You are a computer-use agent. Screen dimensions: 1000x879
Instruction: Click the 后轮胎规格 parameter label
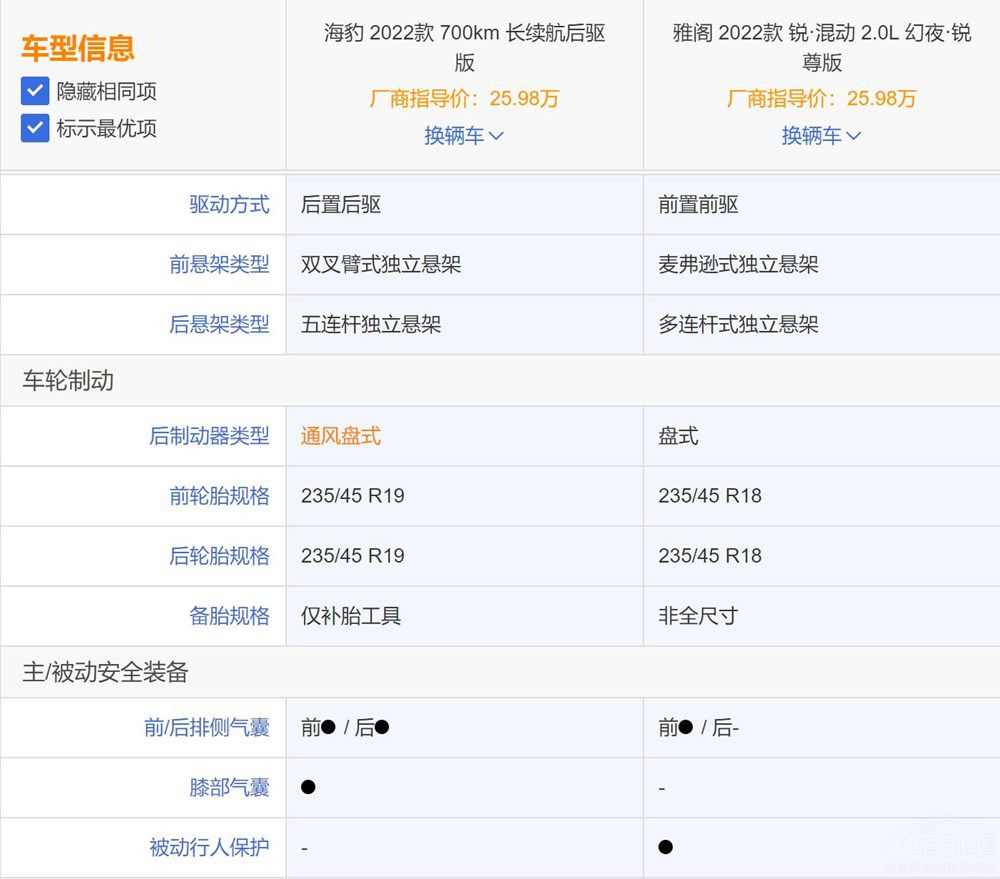(219, 556)
